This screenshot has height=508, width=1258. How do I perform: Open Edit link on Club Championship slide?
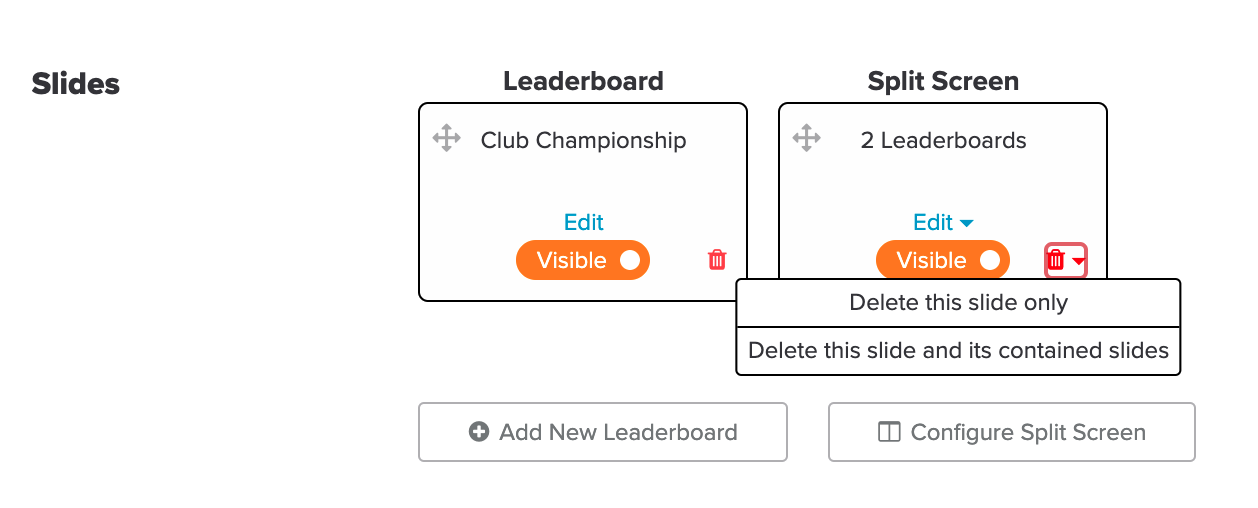[584, 222]
